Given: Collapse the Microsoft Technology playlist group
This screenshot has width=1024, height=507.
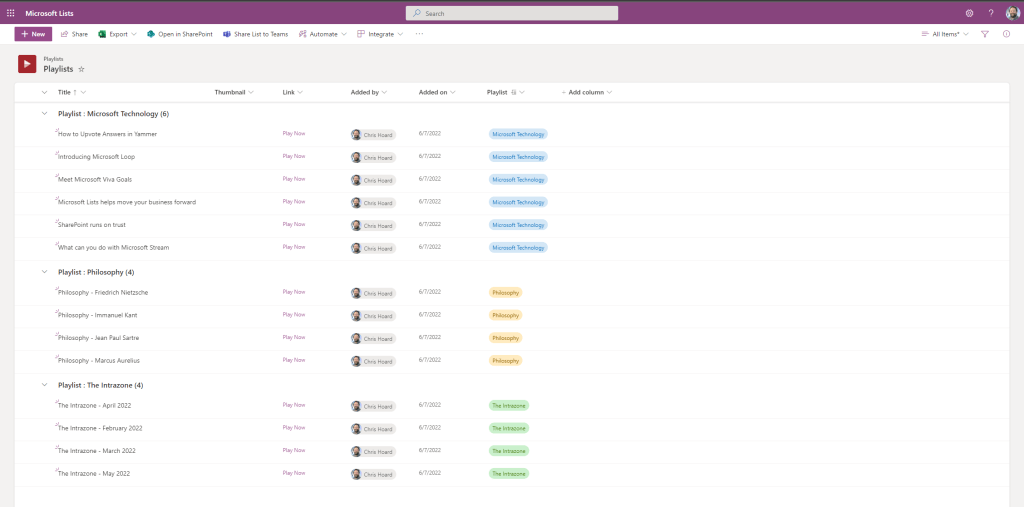Looking at the screenshot, I should coord(44,114).
